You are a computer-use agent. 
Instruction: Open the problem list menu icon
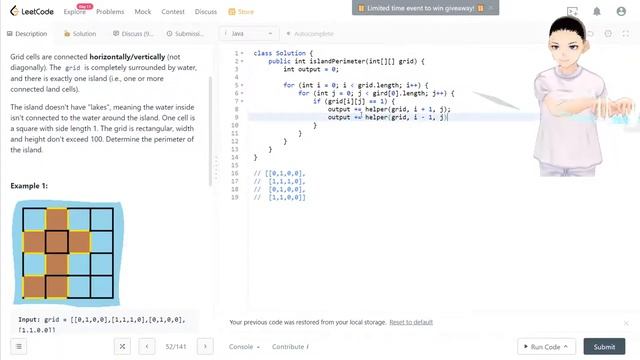[19, 347]
